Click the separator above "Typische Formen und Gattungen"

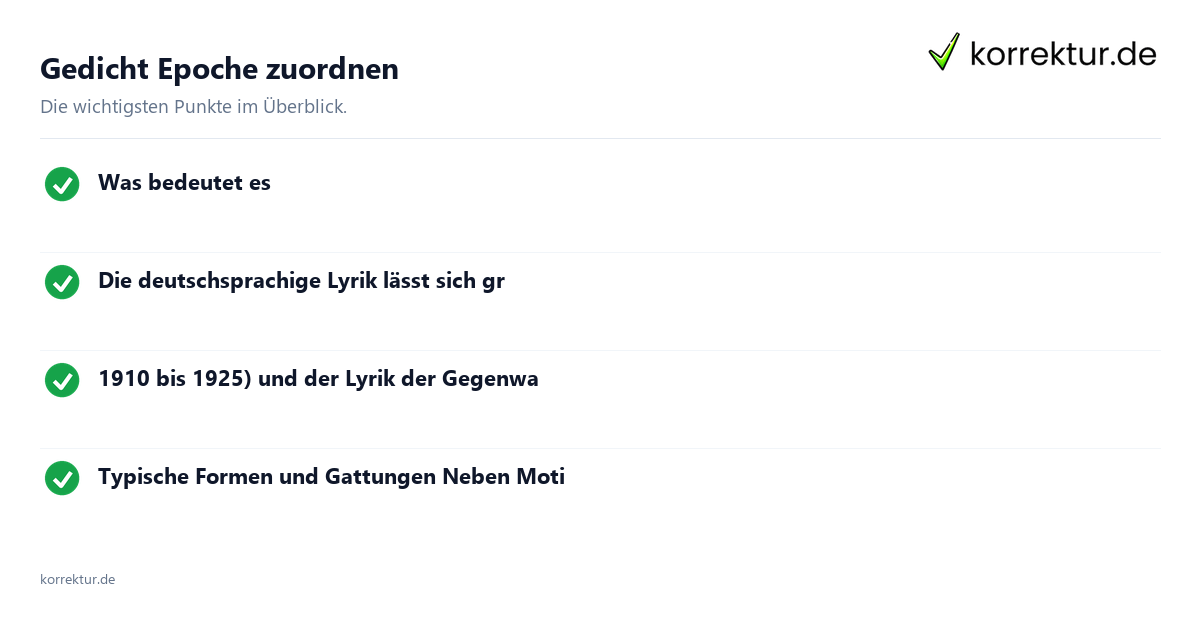(600, 448)
